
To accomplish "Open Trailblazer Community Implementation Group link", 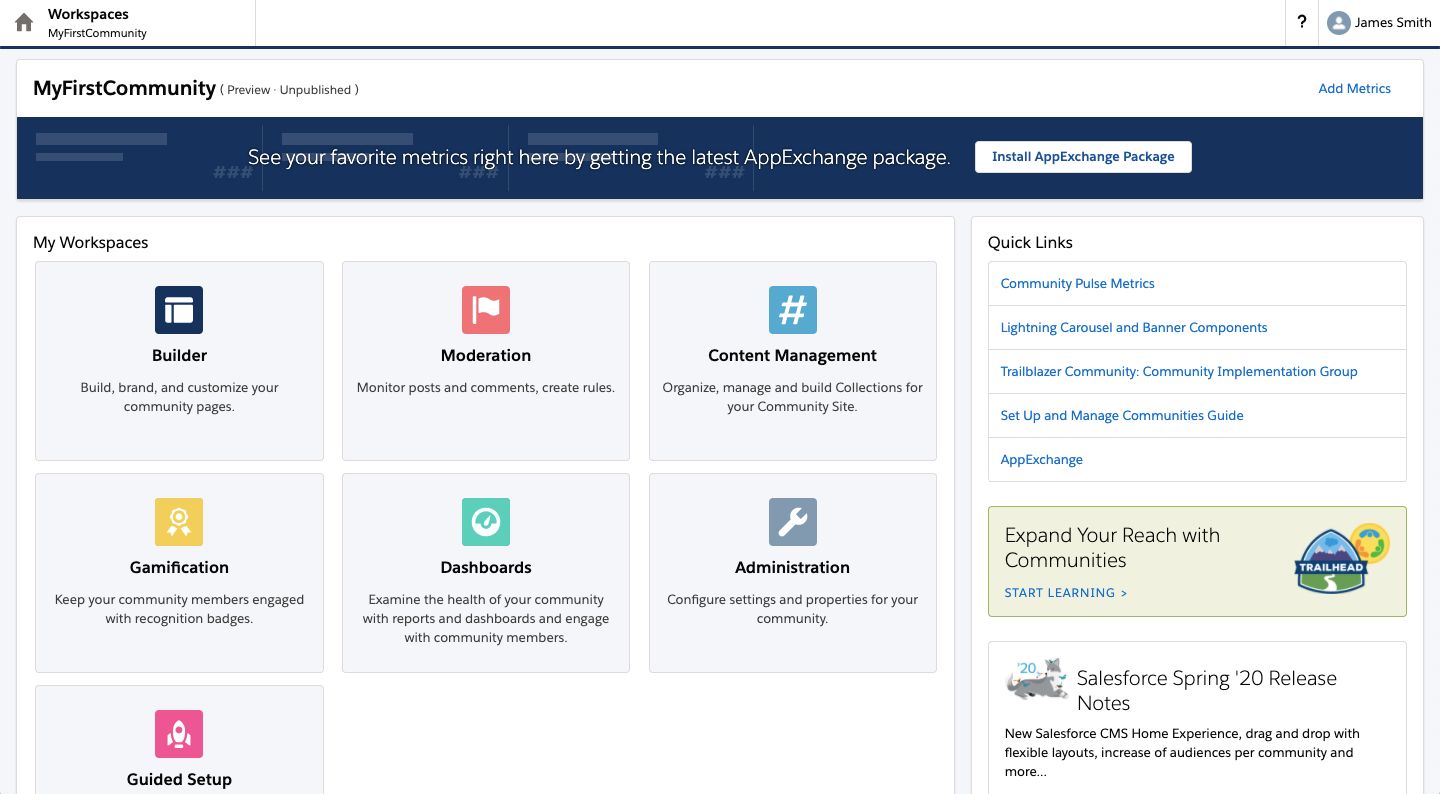I will pyautogui.click(x=1179, y=372).
